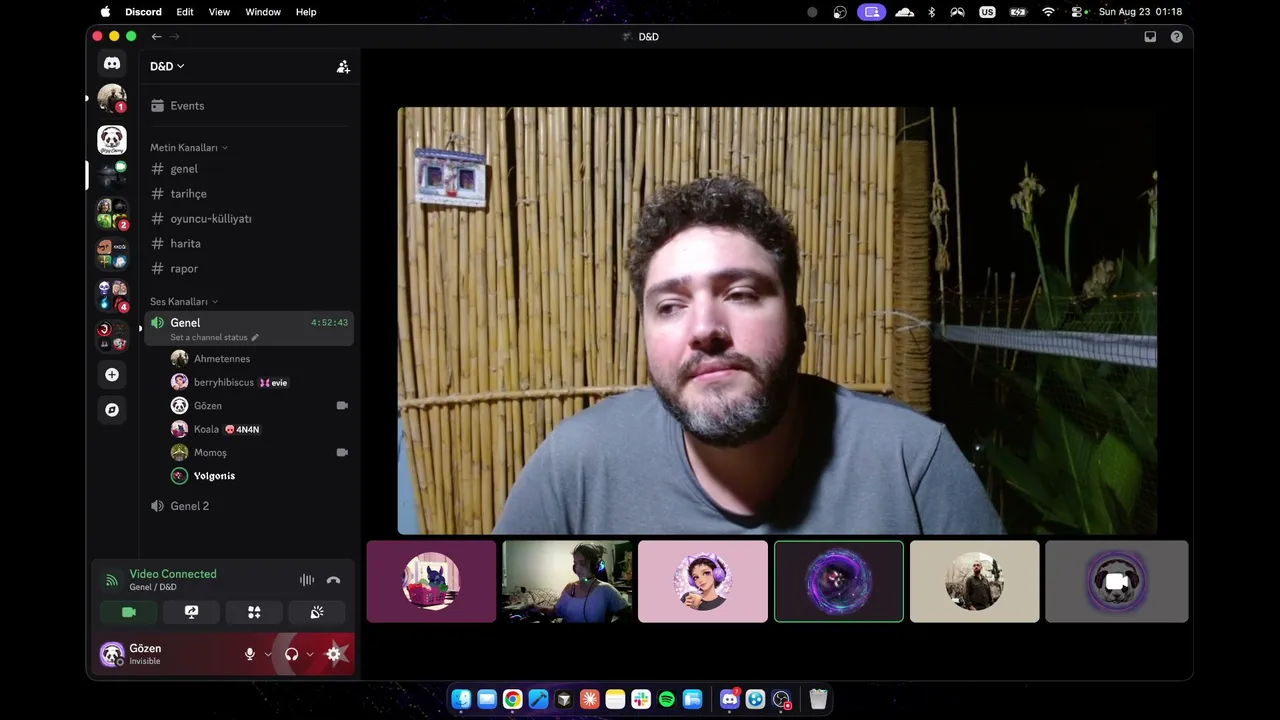Open Discord direct messages home icon
The image size is (1280, 720).
tap(112, 63)
